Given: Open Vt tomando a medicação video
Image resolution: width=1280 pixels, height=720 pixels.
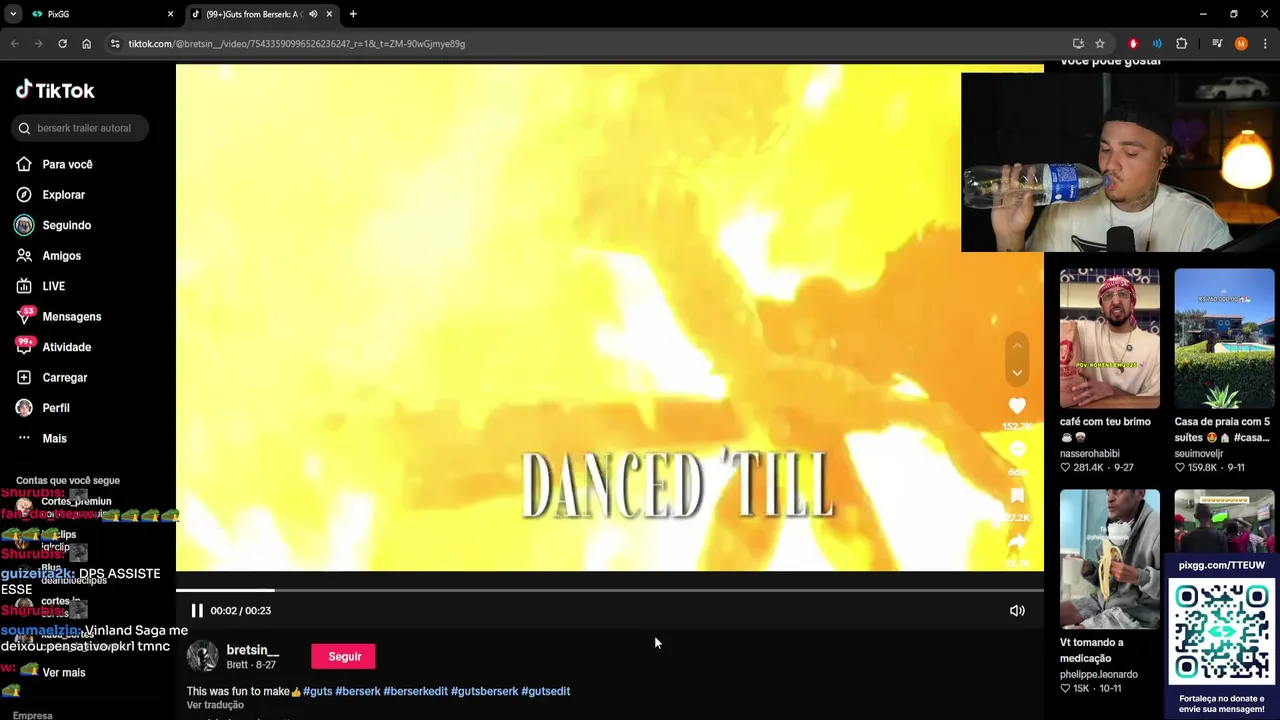Looking at the screenshot, I should 1110,558.
